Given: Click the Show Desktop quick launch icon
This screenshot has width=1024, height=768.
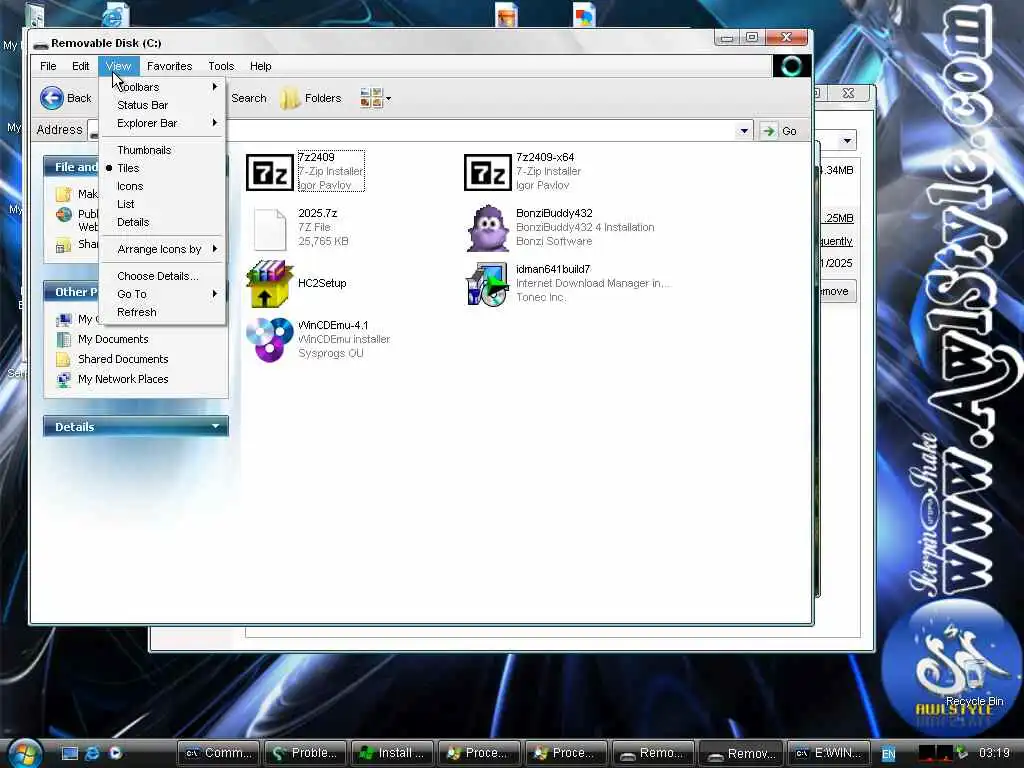Looking at the screenshot, I should (x=70, y=753).
